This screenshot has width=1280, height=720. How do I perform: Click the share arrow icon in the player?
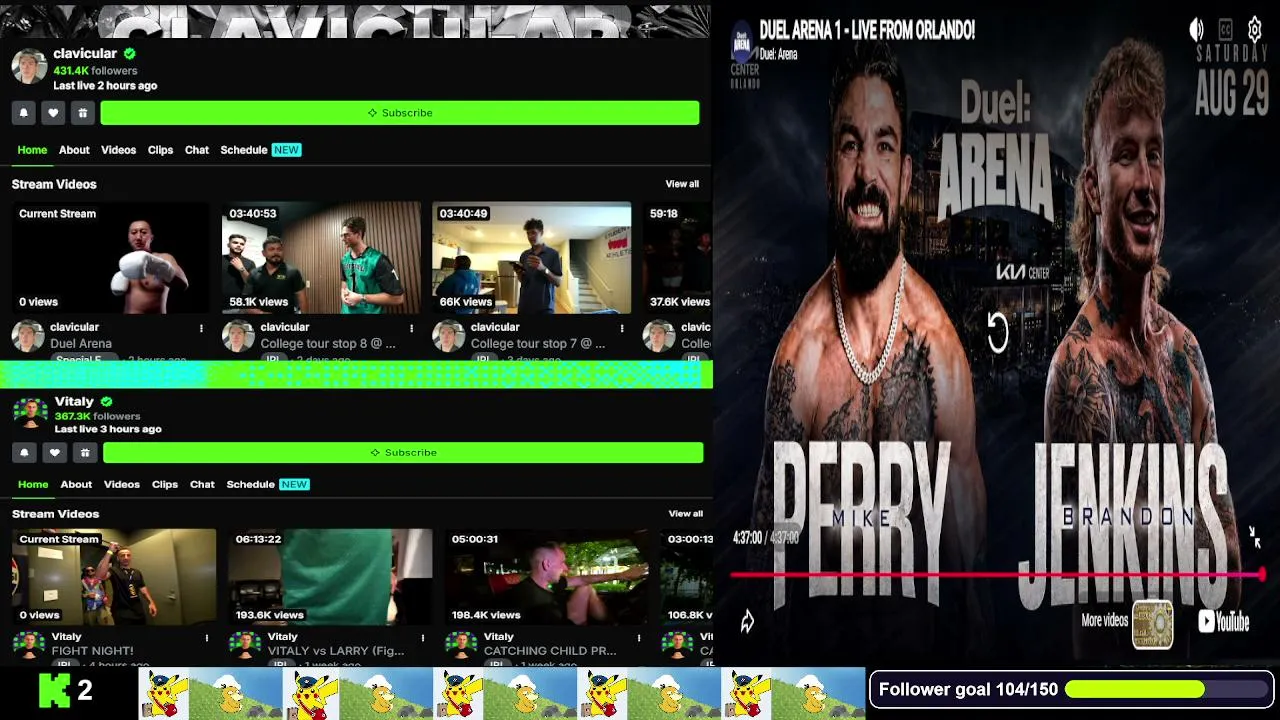tap(747, 621)
